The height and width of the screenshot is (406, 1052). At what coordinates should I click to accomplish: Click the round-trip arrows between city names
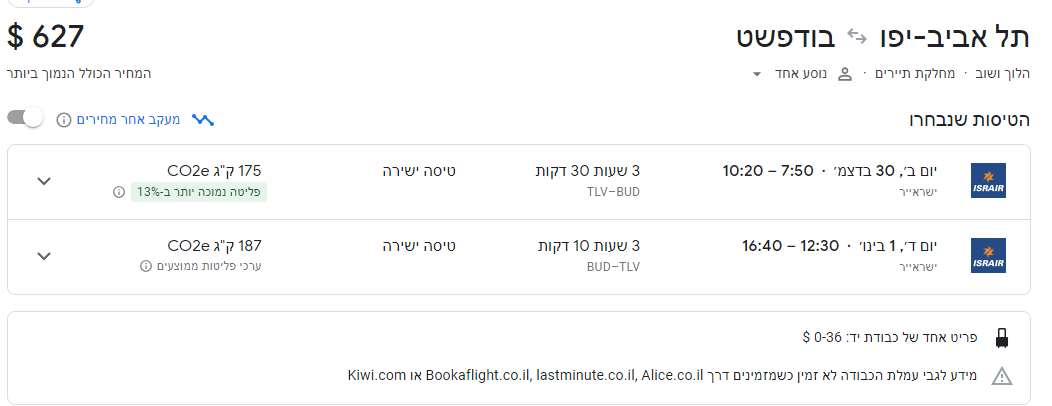click(x=857, y=37)
